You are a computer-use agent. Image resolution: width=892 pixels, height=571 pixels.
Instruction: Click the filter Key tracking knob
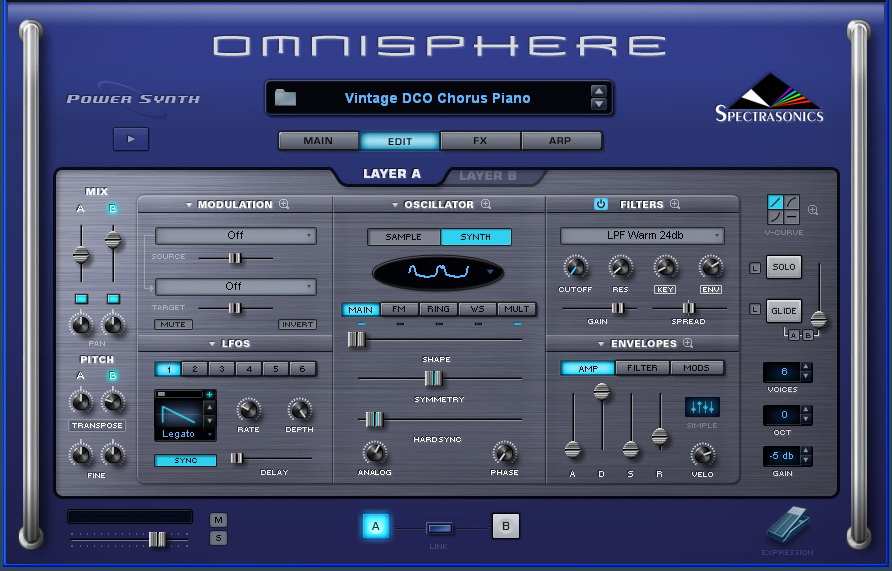[x=665, y=267]
